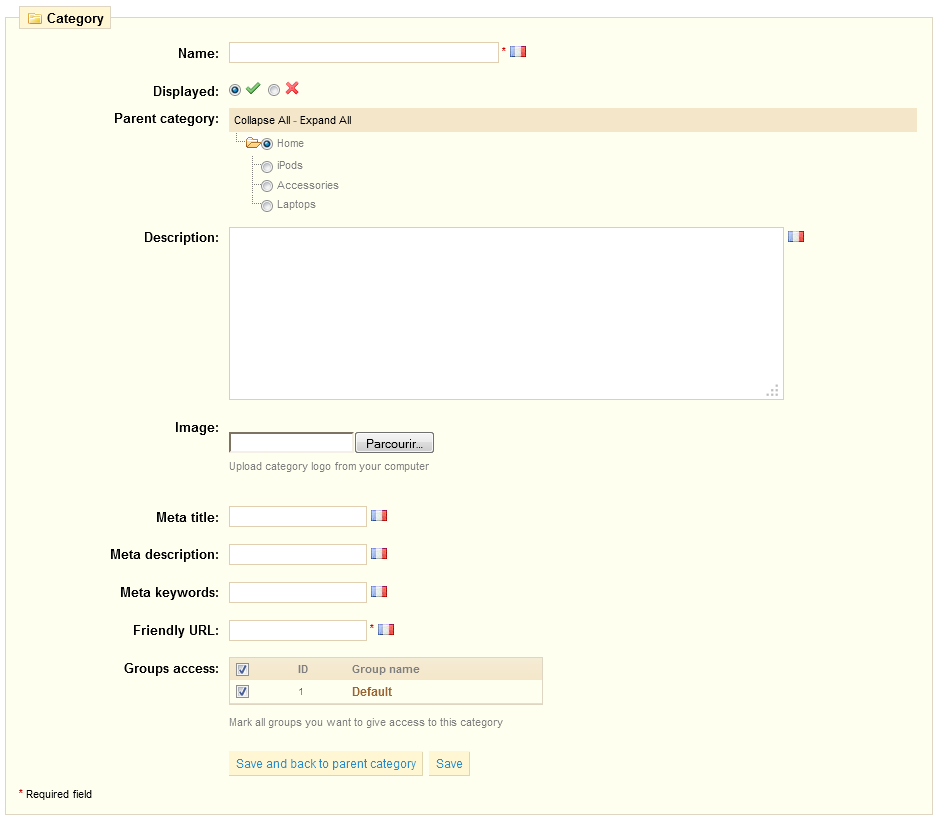The height and width of the screenshot is (821, 938).
Task: Click the 'Required field' note
Action: coord(59,794)
